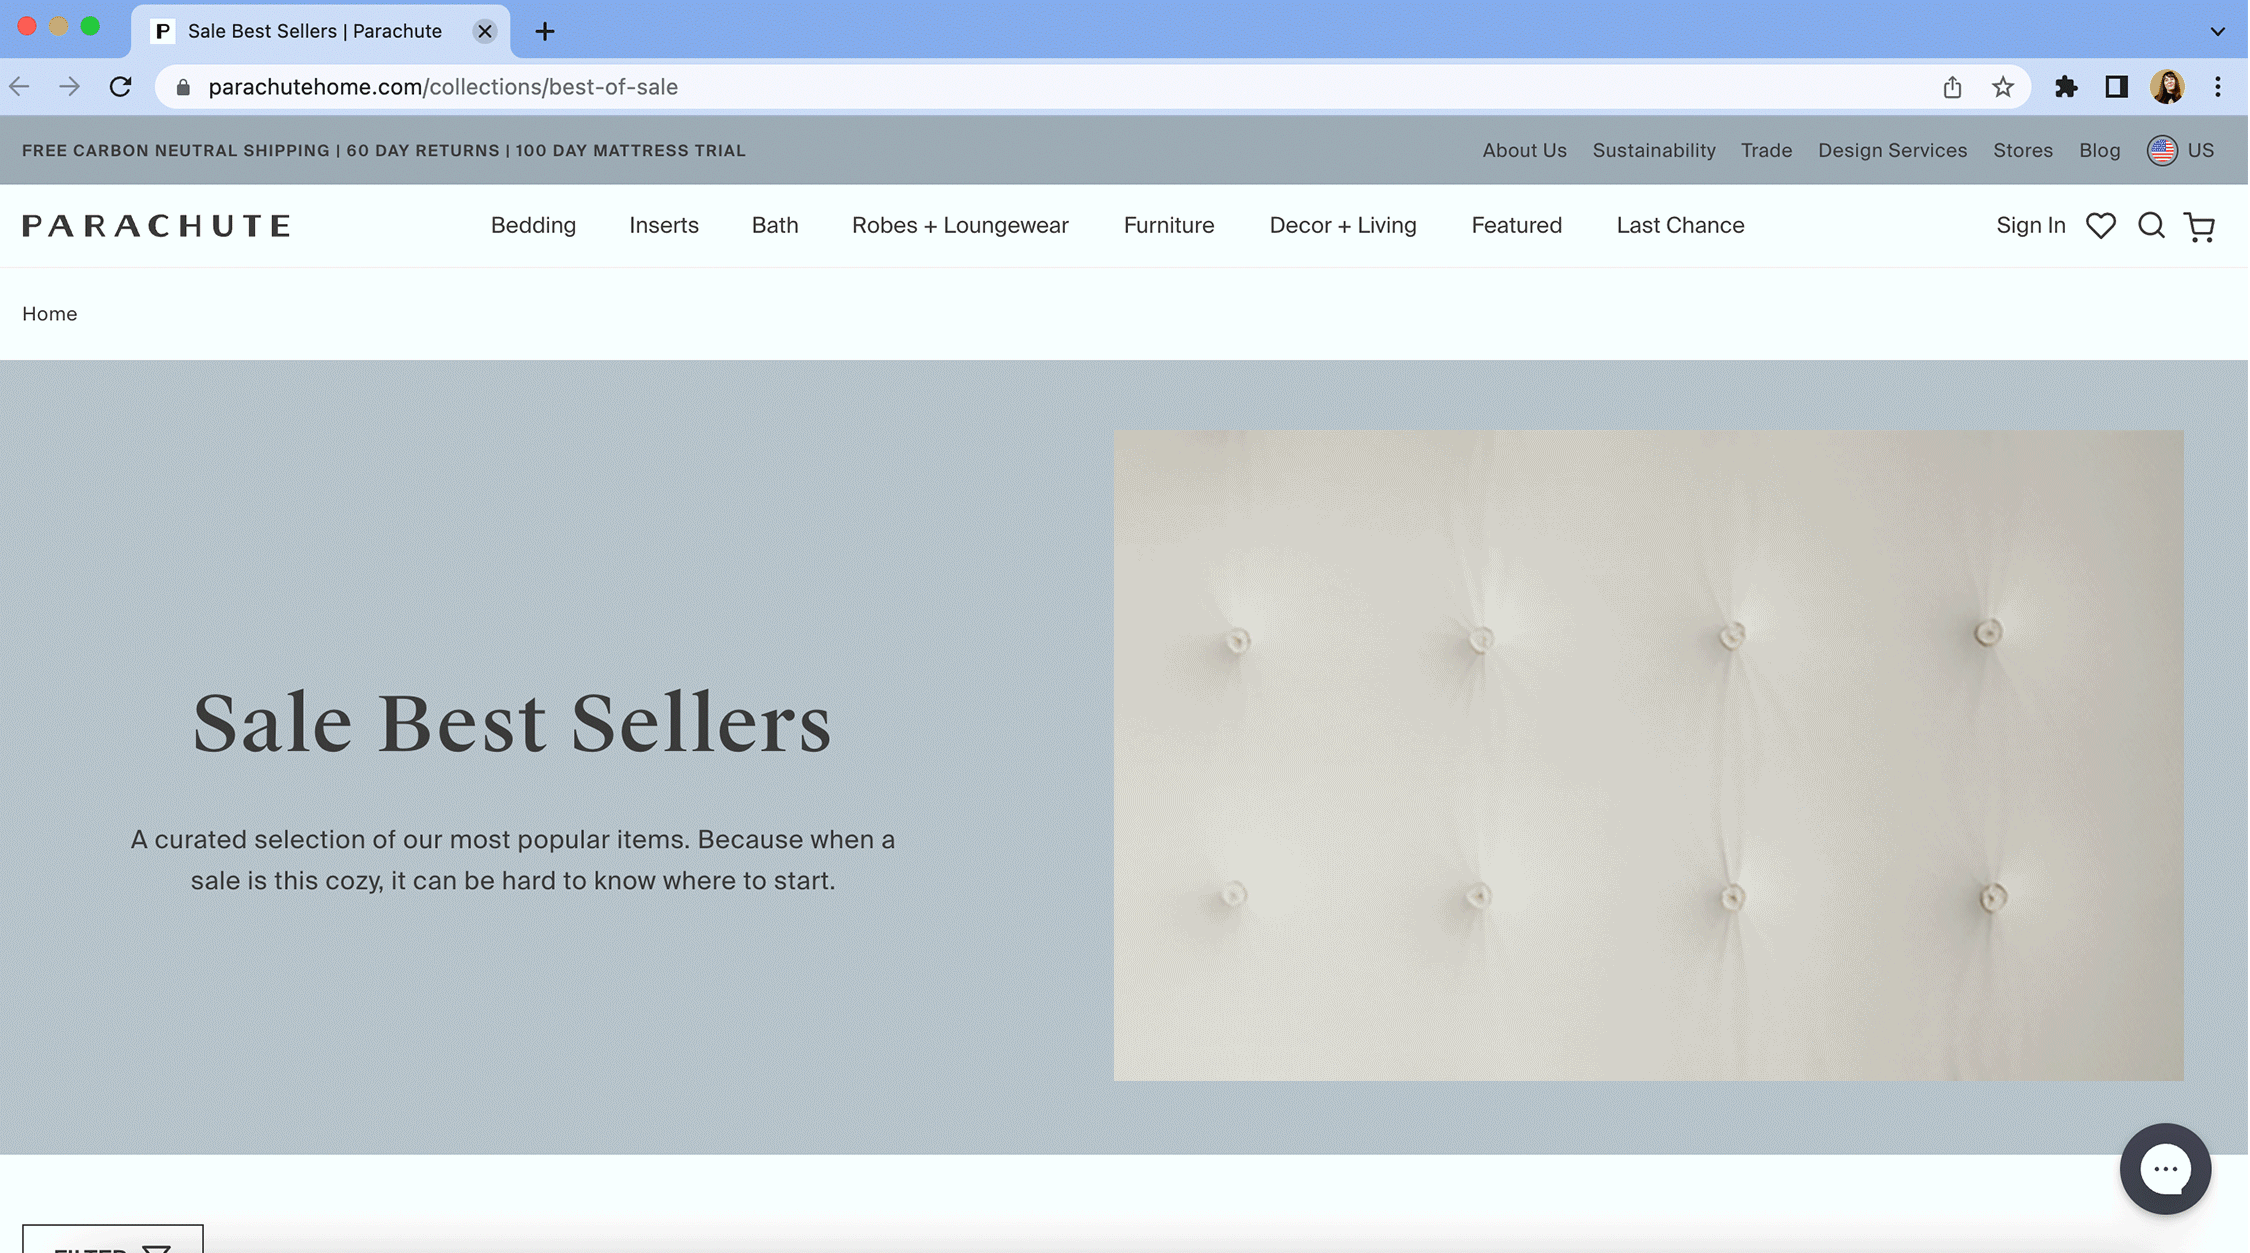Screen dimensions: 2250x1253
Task: View site info via the lock icon
Action: pos(183,88)
